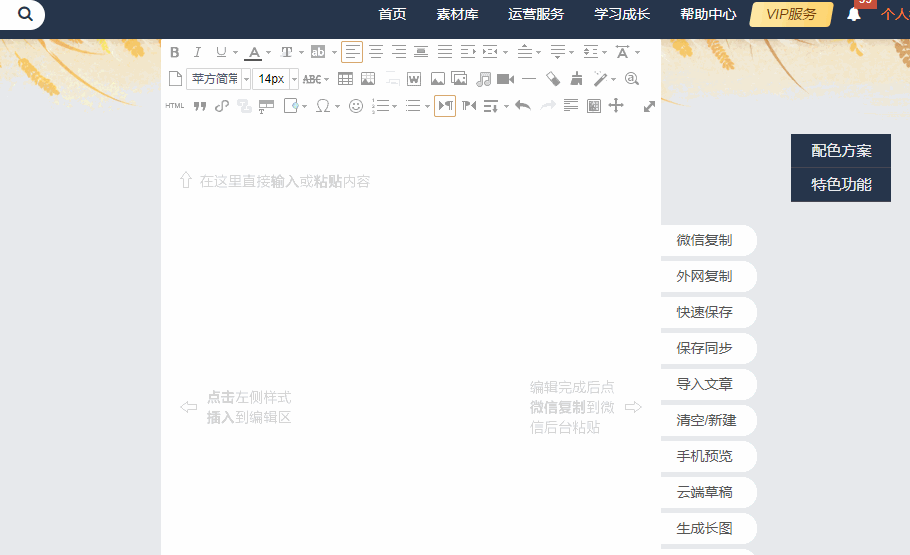Open the font family dropdown

pos(246,79)
